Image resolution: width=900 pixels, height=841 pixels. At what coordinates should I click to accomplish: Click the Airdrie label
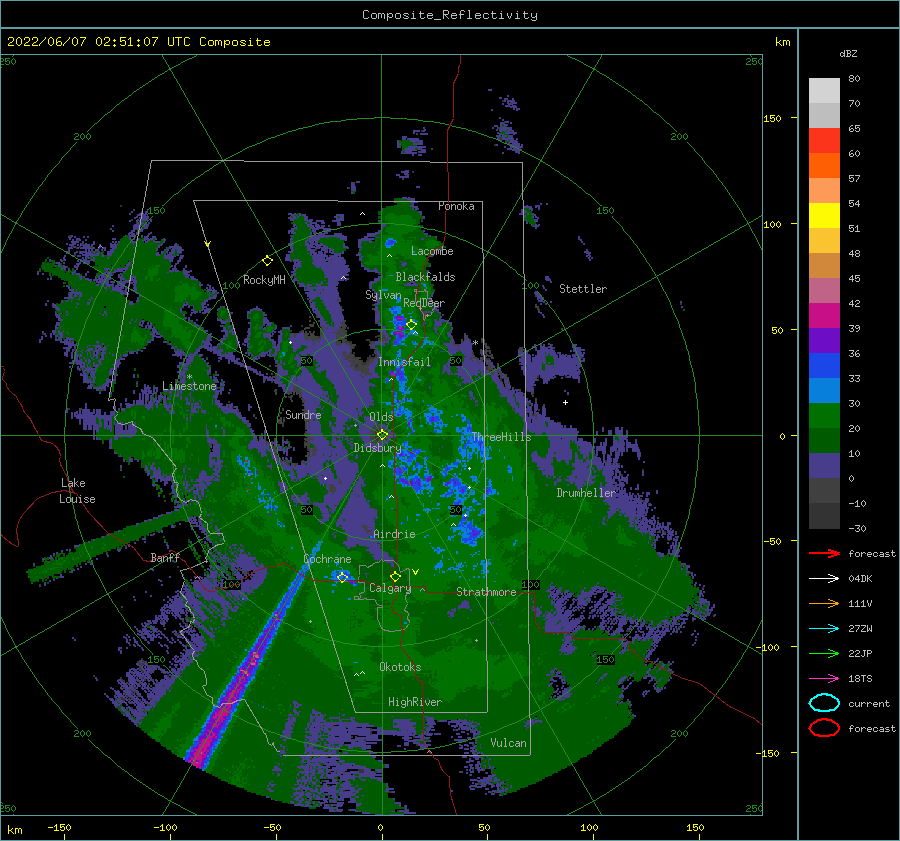pyautogui.click(x=394, y=534)
